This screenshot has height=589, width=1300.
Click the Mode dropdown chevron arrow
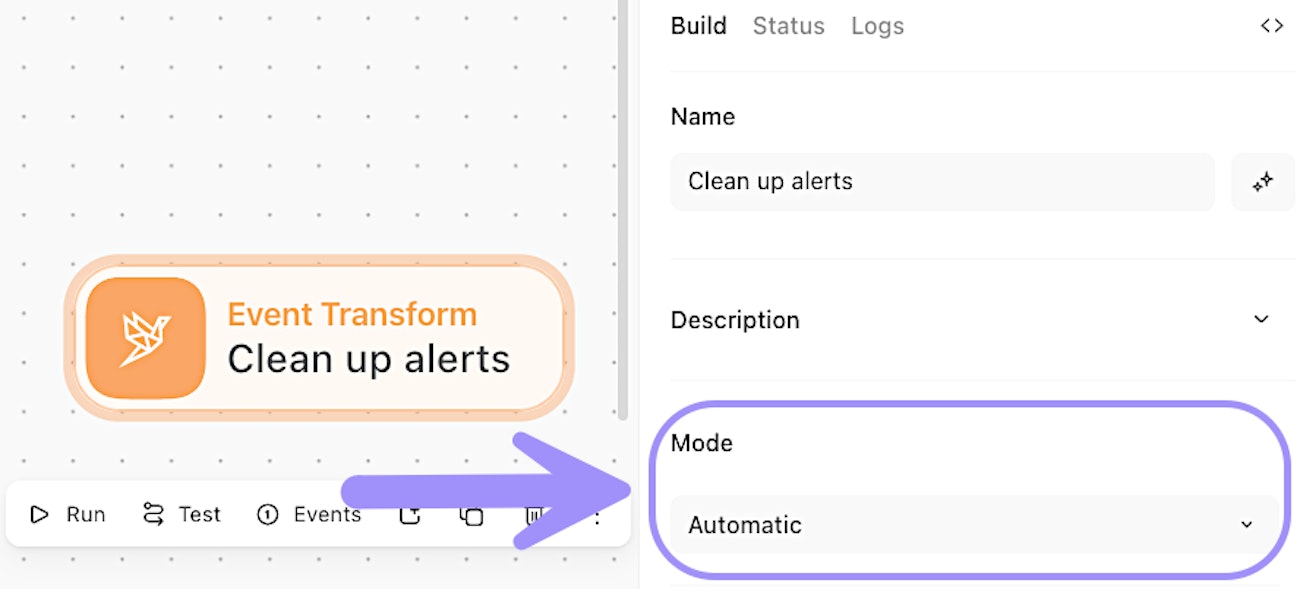pos(1246,525)
